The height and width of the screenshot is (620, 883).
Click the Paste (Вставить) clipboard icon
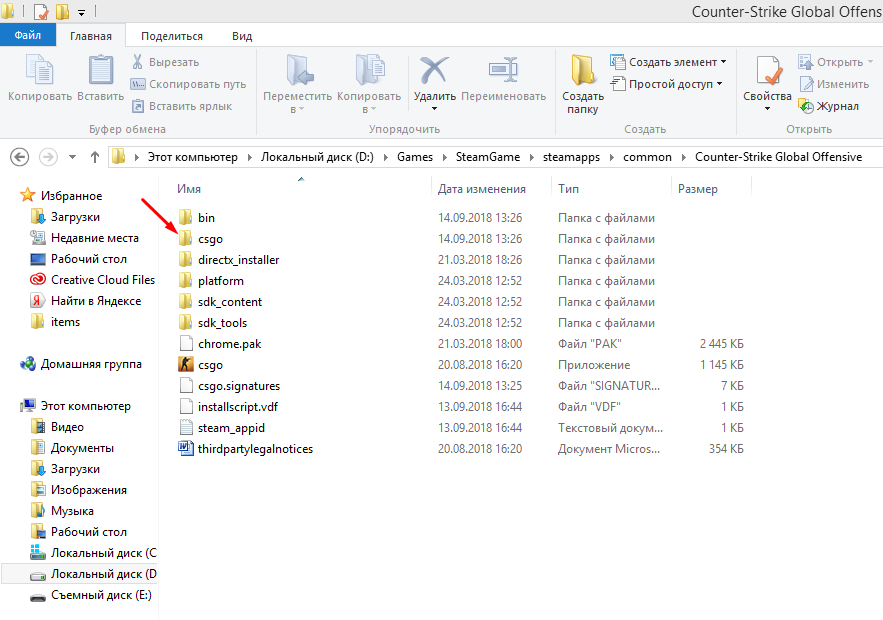101,70
